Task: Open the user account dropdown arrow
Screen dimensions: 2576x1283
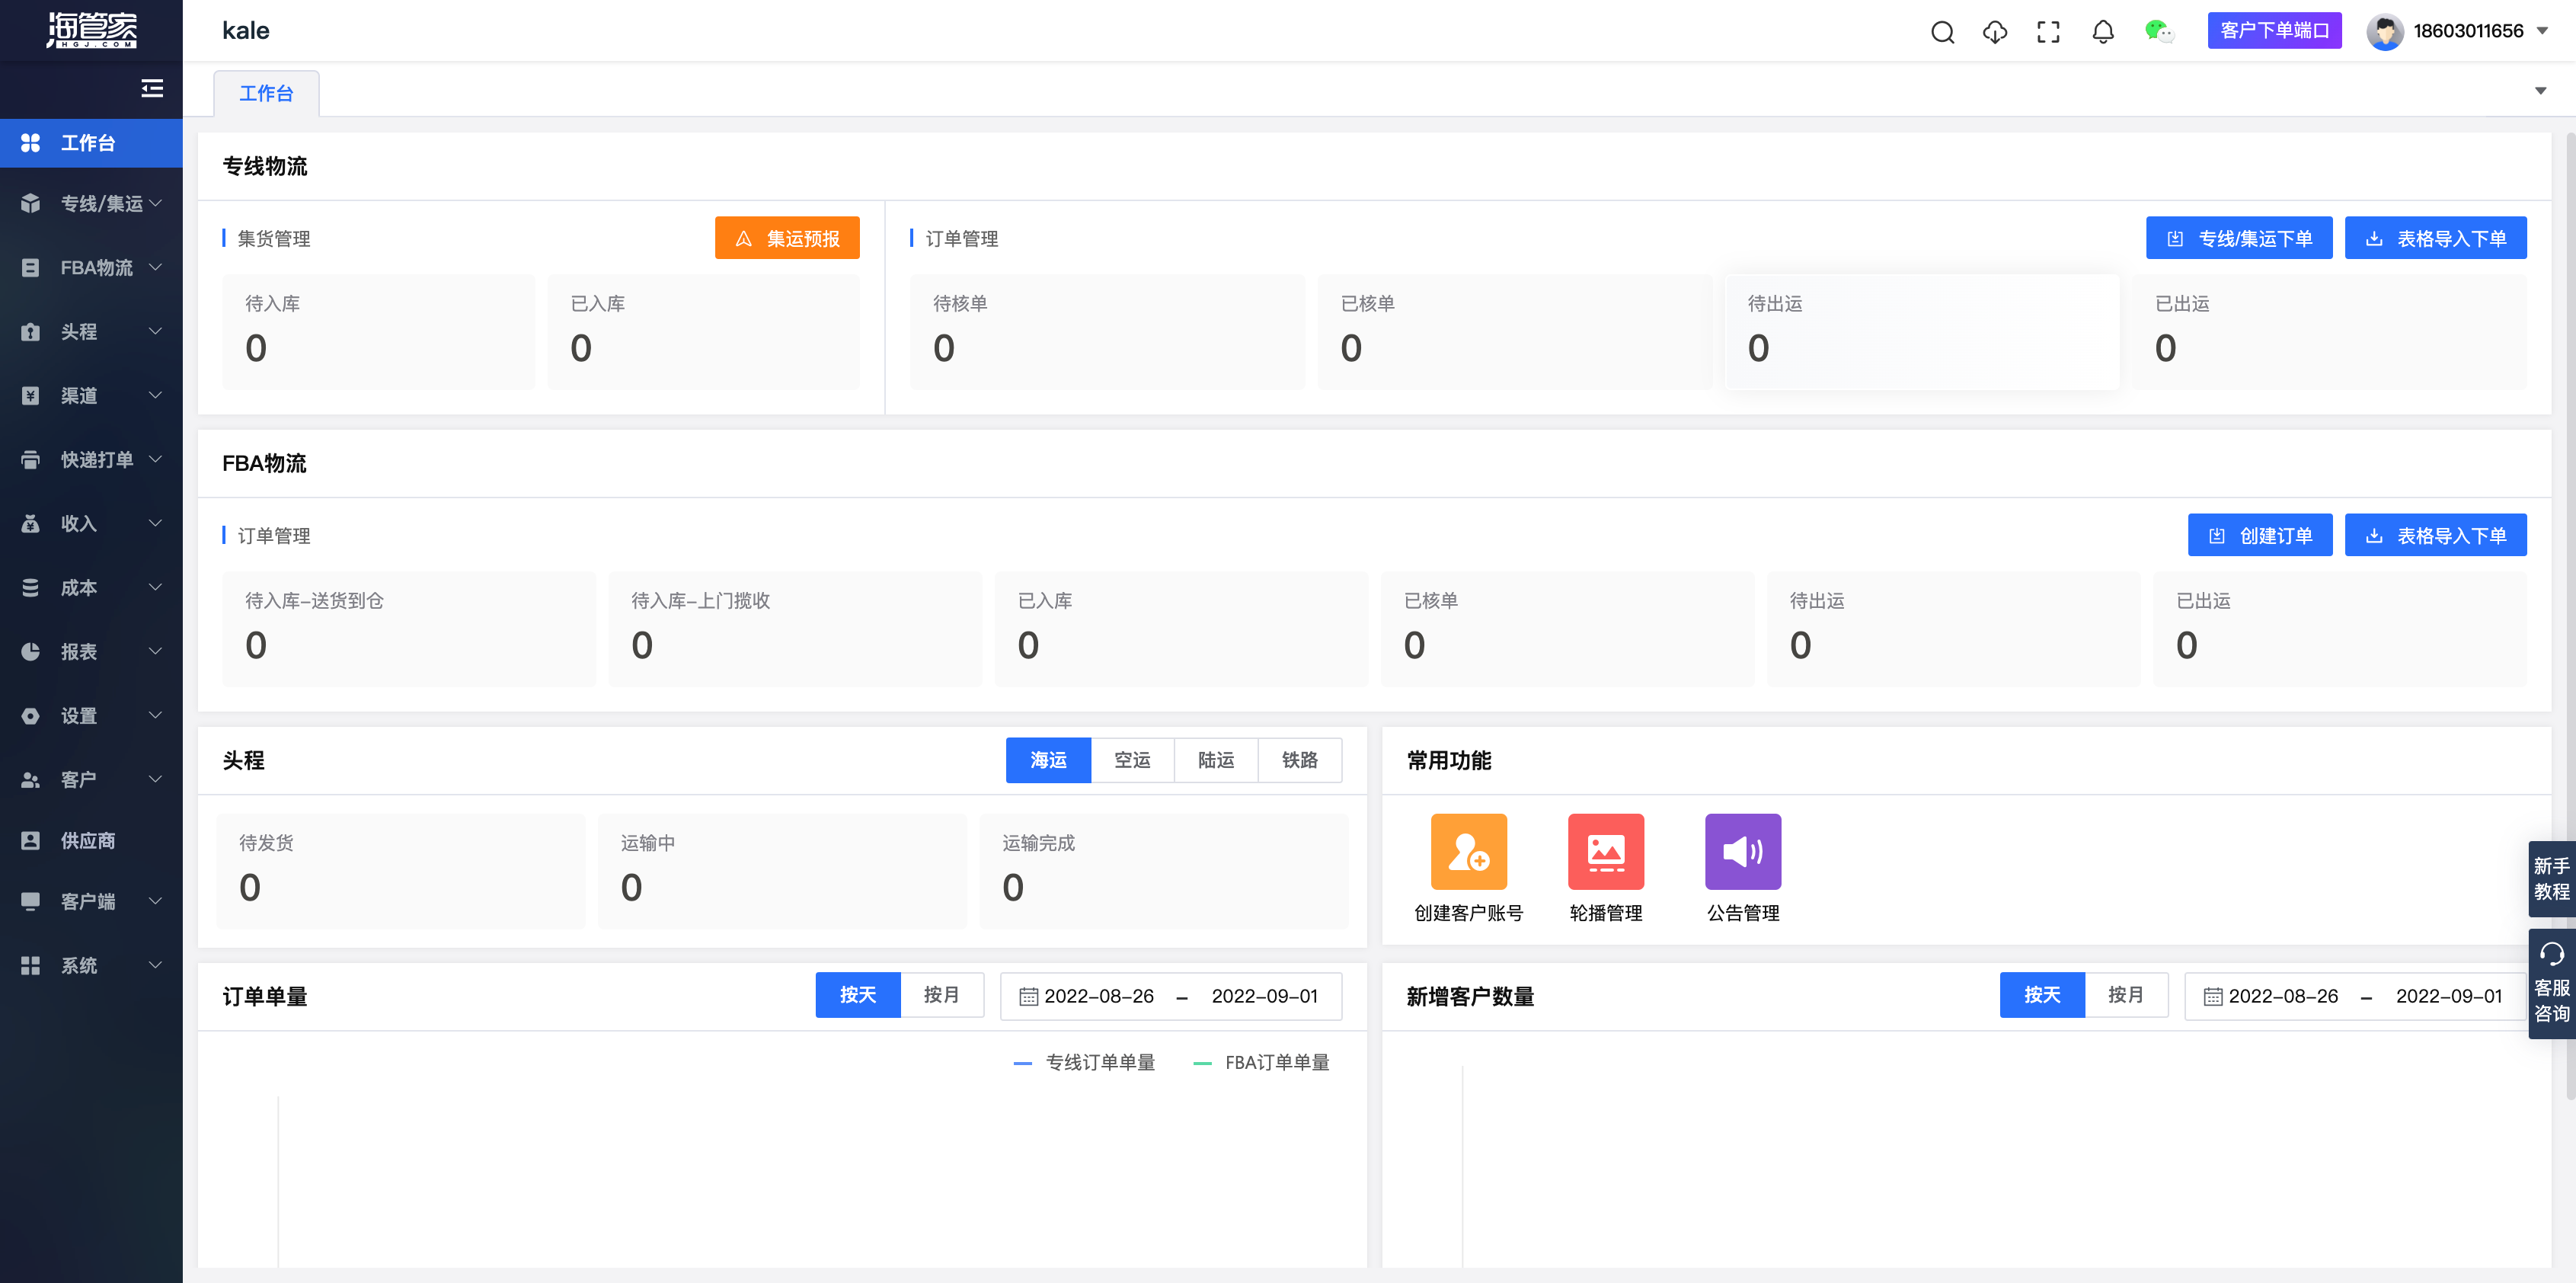Action: click(2543, 31)
